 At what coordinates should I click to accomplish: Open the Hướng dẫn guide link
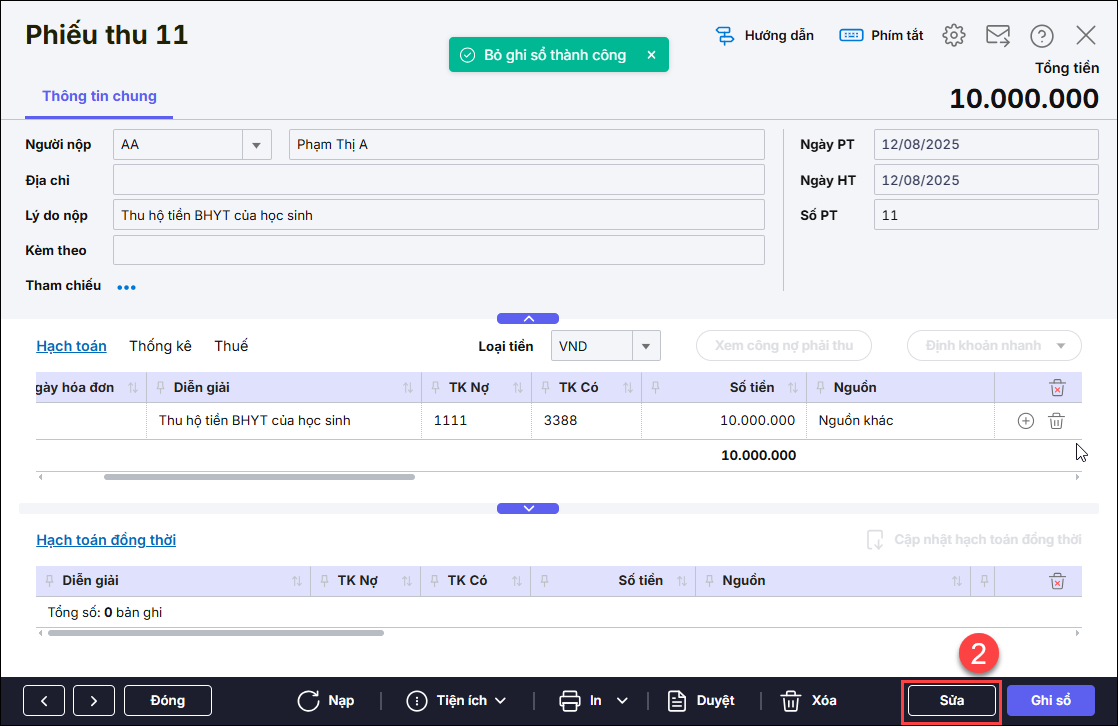(x=765, y=36)
